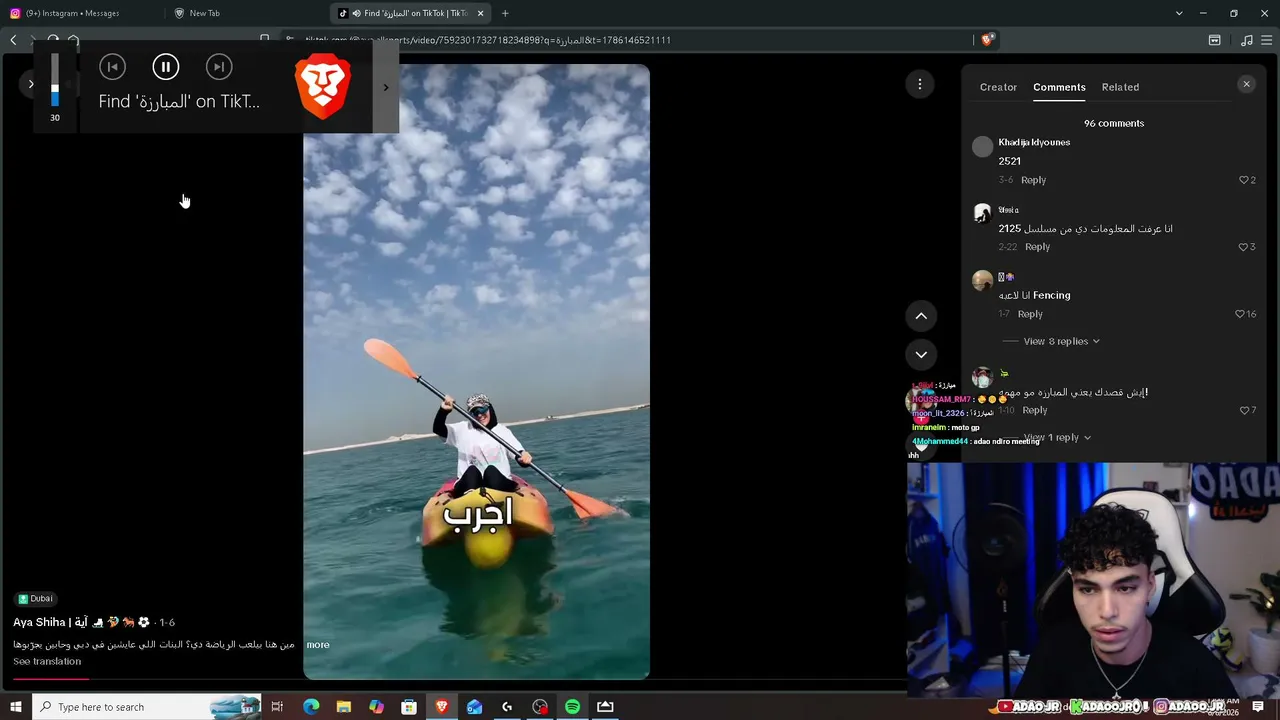This screenshot has height=720, width=1280.
Task: Open the media control music-note icon
Action: [x=1246, y=40]
